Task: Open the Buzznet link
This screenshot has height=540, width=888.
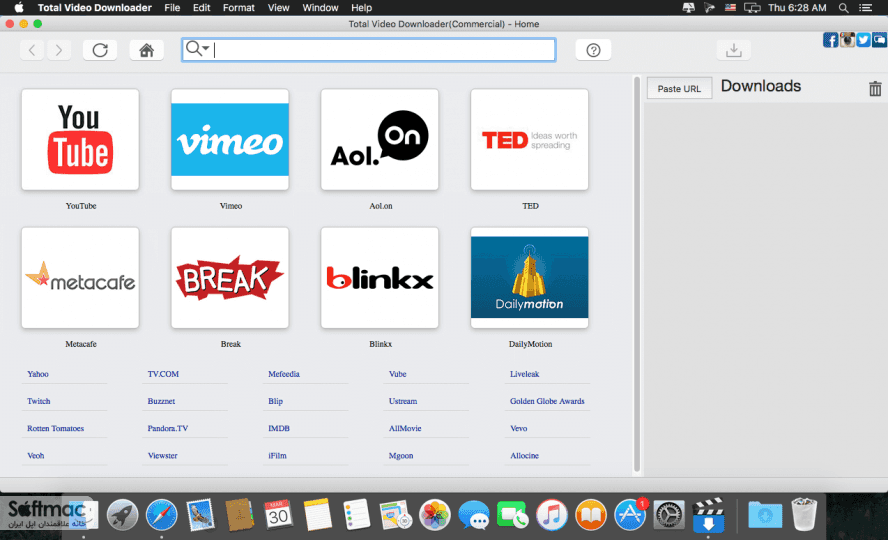Action: pos(161,401)
